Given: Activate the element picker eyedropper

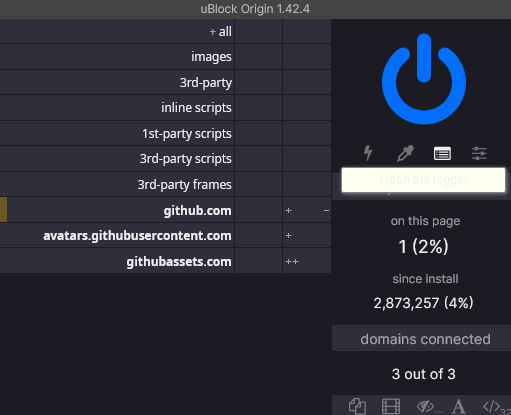Looking at the screenshot, I should tap(405, 153).
